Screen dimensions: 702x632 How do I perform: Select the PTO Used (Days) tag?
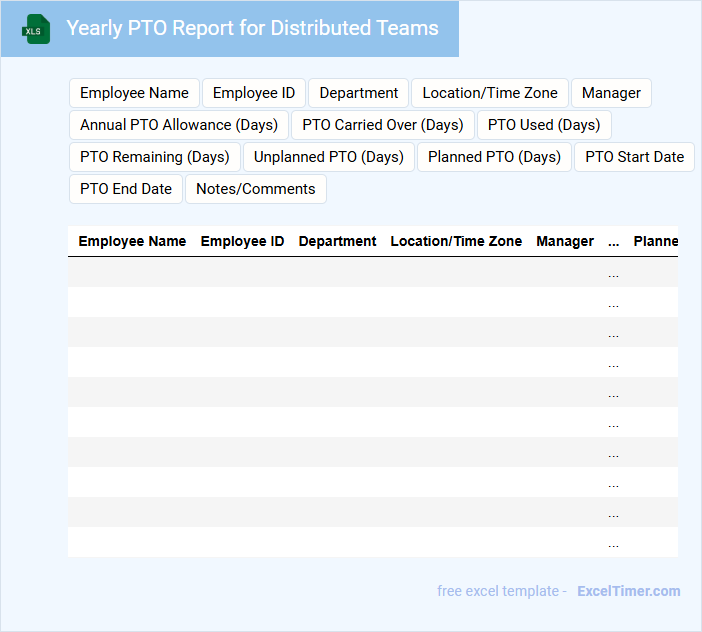click(544, 125)
